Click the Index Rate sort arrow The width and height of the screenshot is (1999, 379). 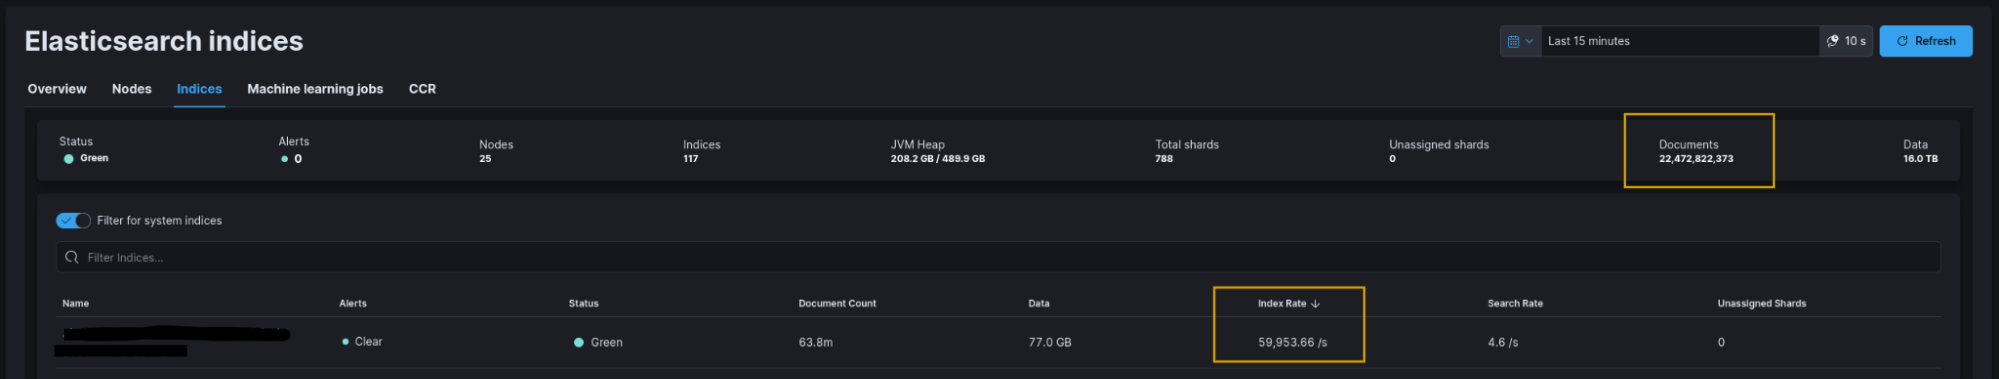pos(1315,304)
